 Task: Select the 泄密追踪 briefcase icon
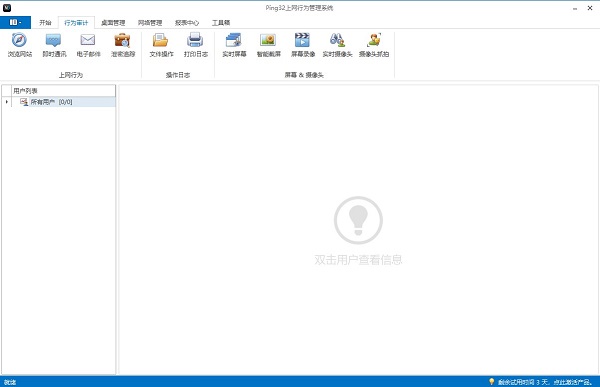tap(122, 40)
